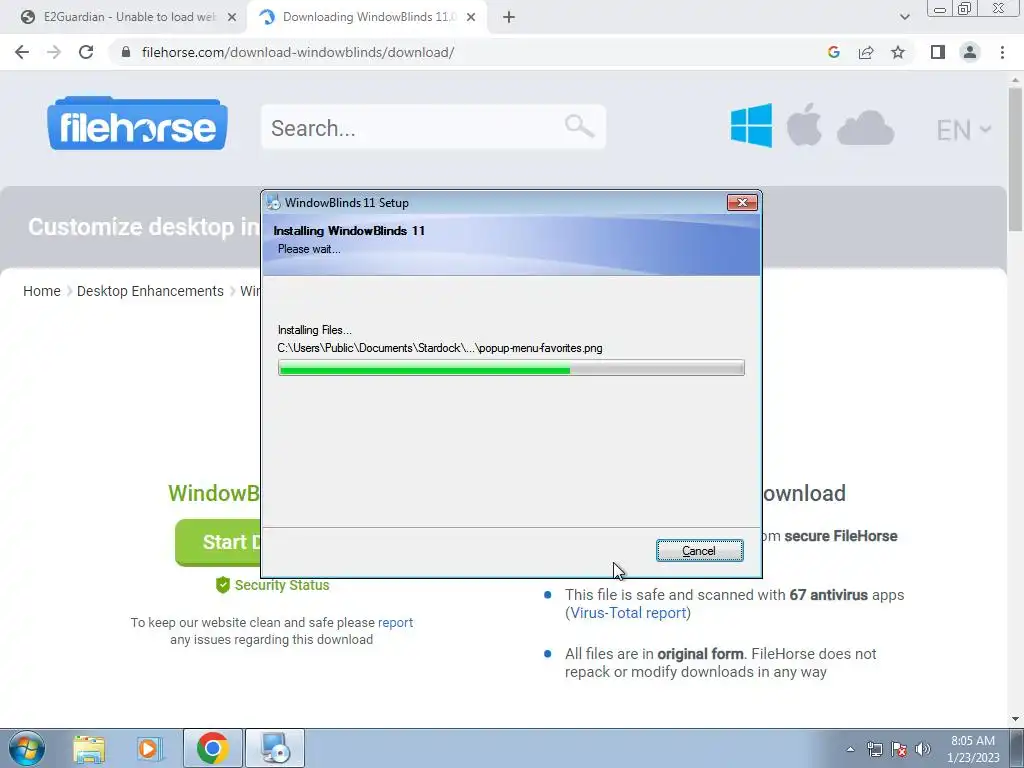The height and width of the screenshot is (768, 1024).
Task: Open the Chrome profile menu
Action: (970, 52)
